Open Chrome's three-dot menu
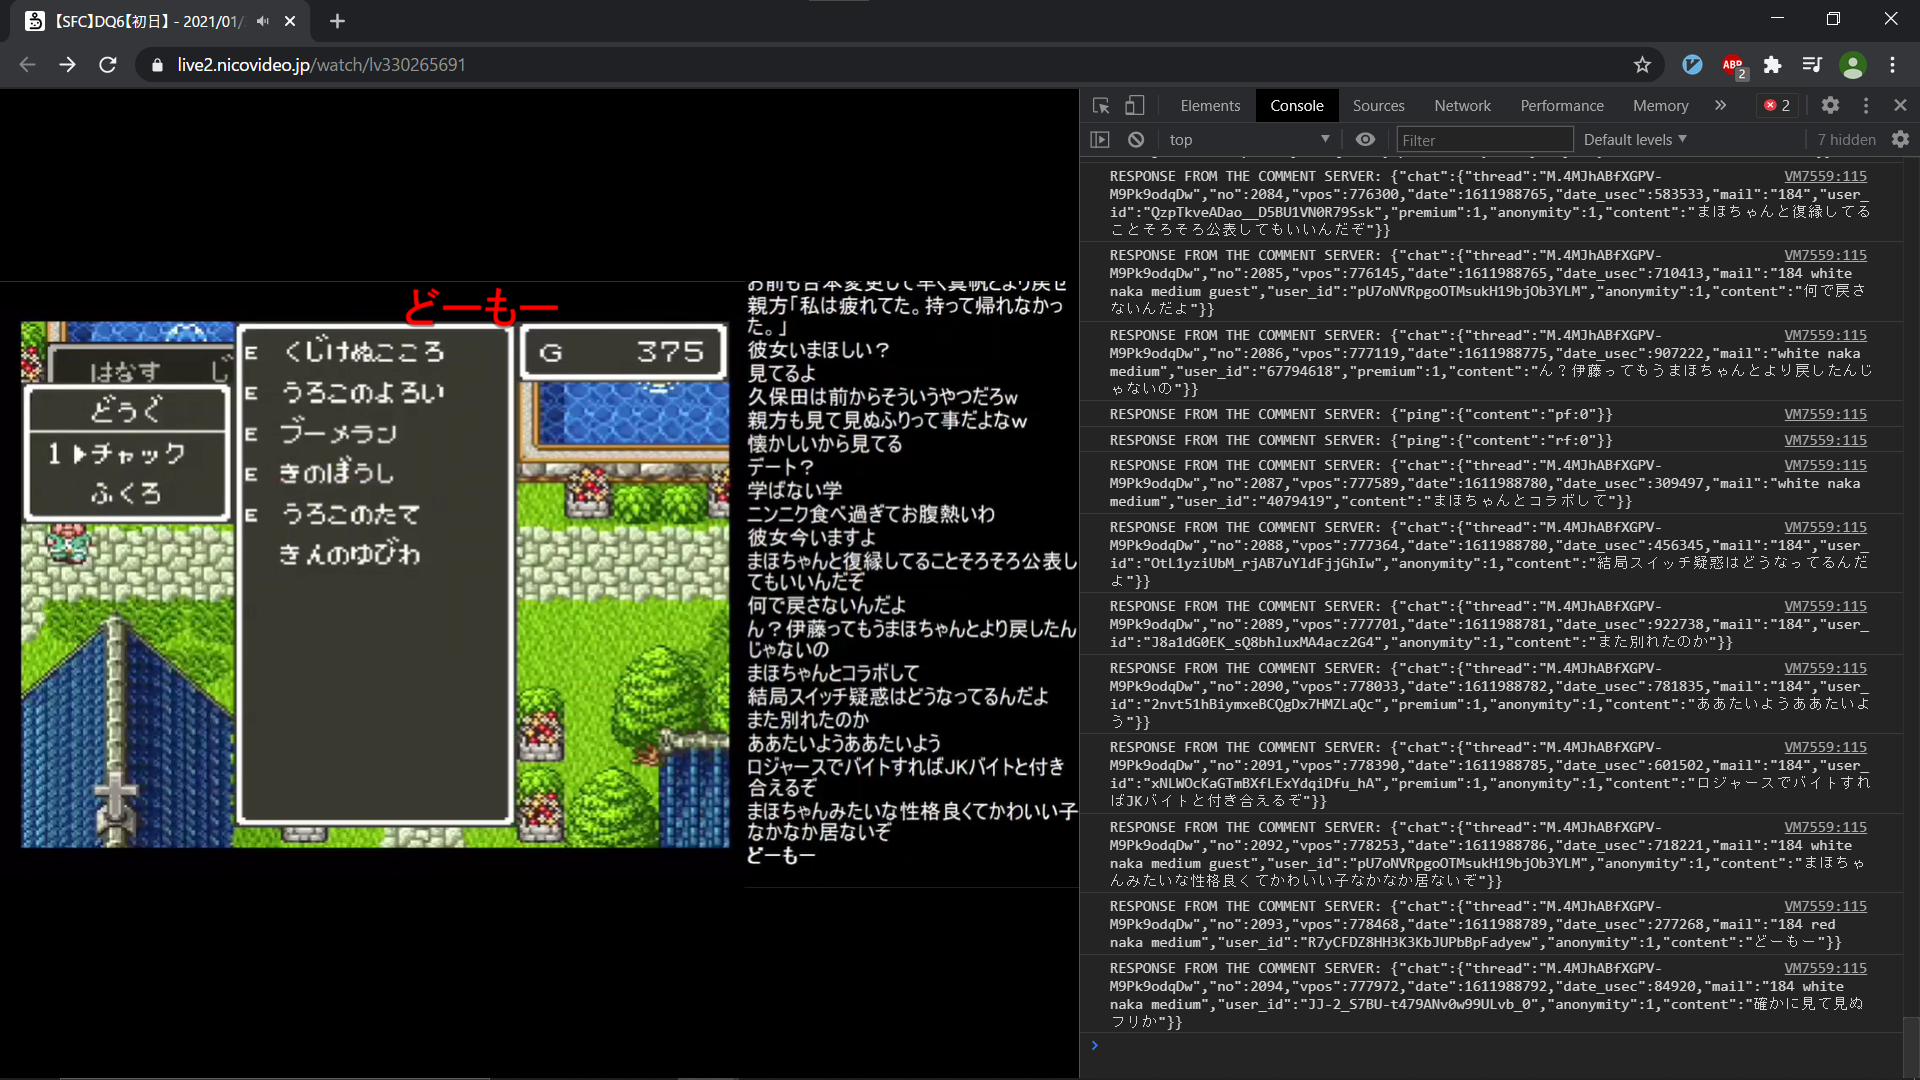The image size is (1920, 1080). tap(1893, 65)
